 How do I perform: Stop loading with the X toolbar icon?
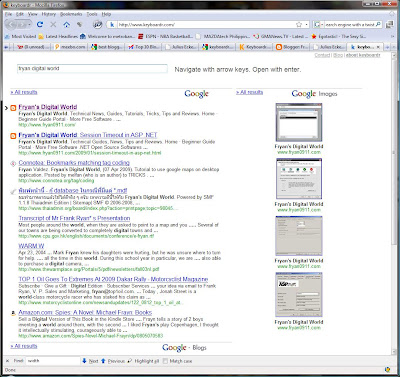(x=53, y=24)
